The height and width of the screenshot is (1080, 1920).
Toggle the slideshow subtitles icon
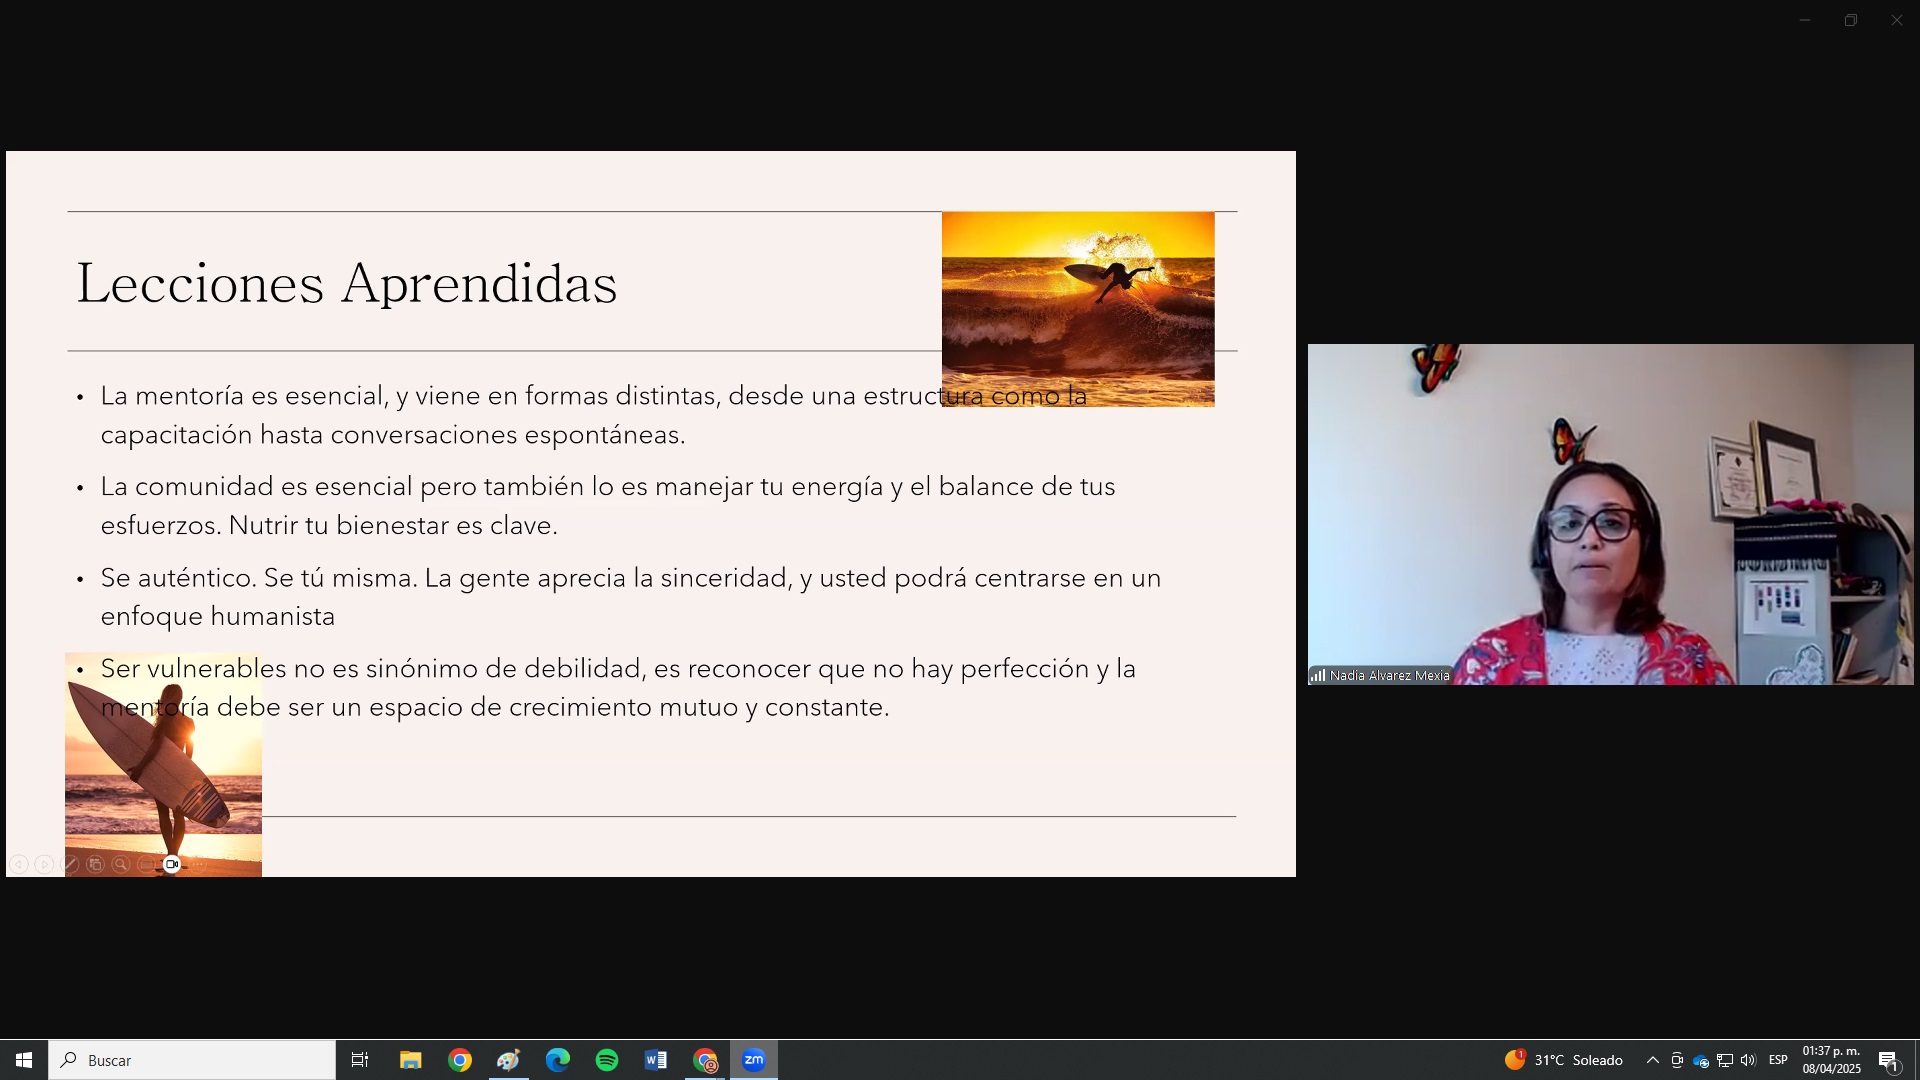click(147, 864)
